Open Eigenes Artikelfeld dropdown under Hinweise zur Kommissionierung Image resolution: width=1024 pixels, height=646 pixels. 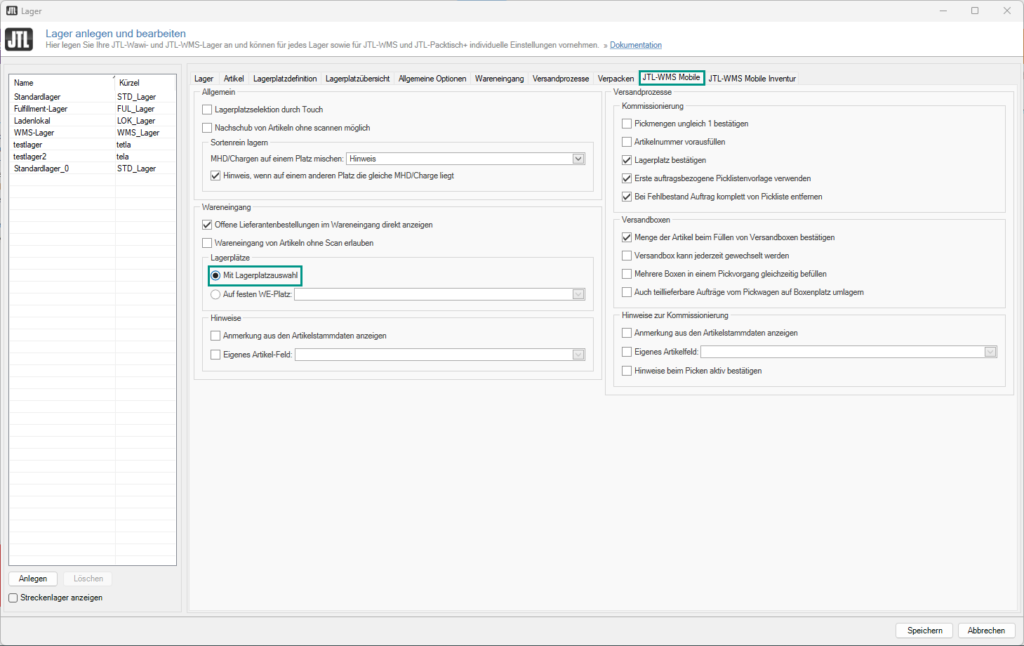tap(989, 351)
